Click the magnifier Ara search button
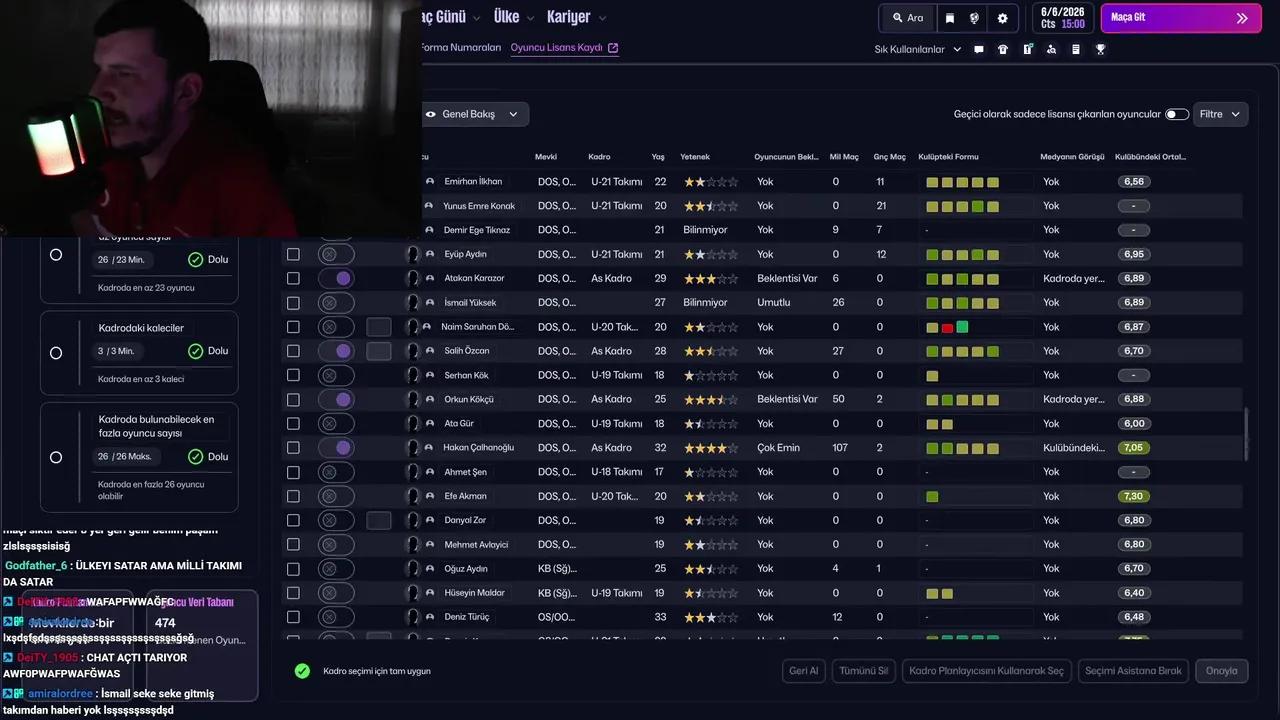This screenshot has width=1280, height=720. [908, 18]
